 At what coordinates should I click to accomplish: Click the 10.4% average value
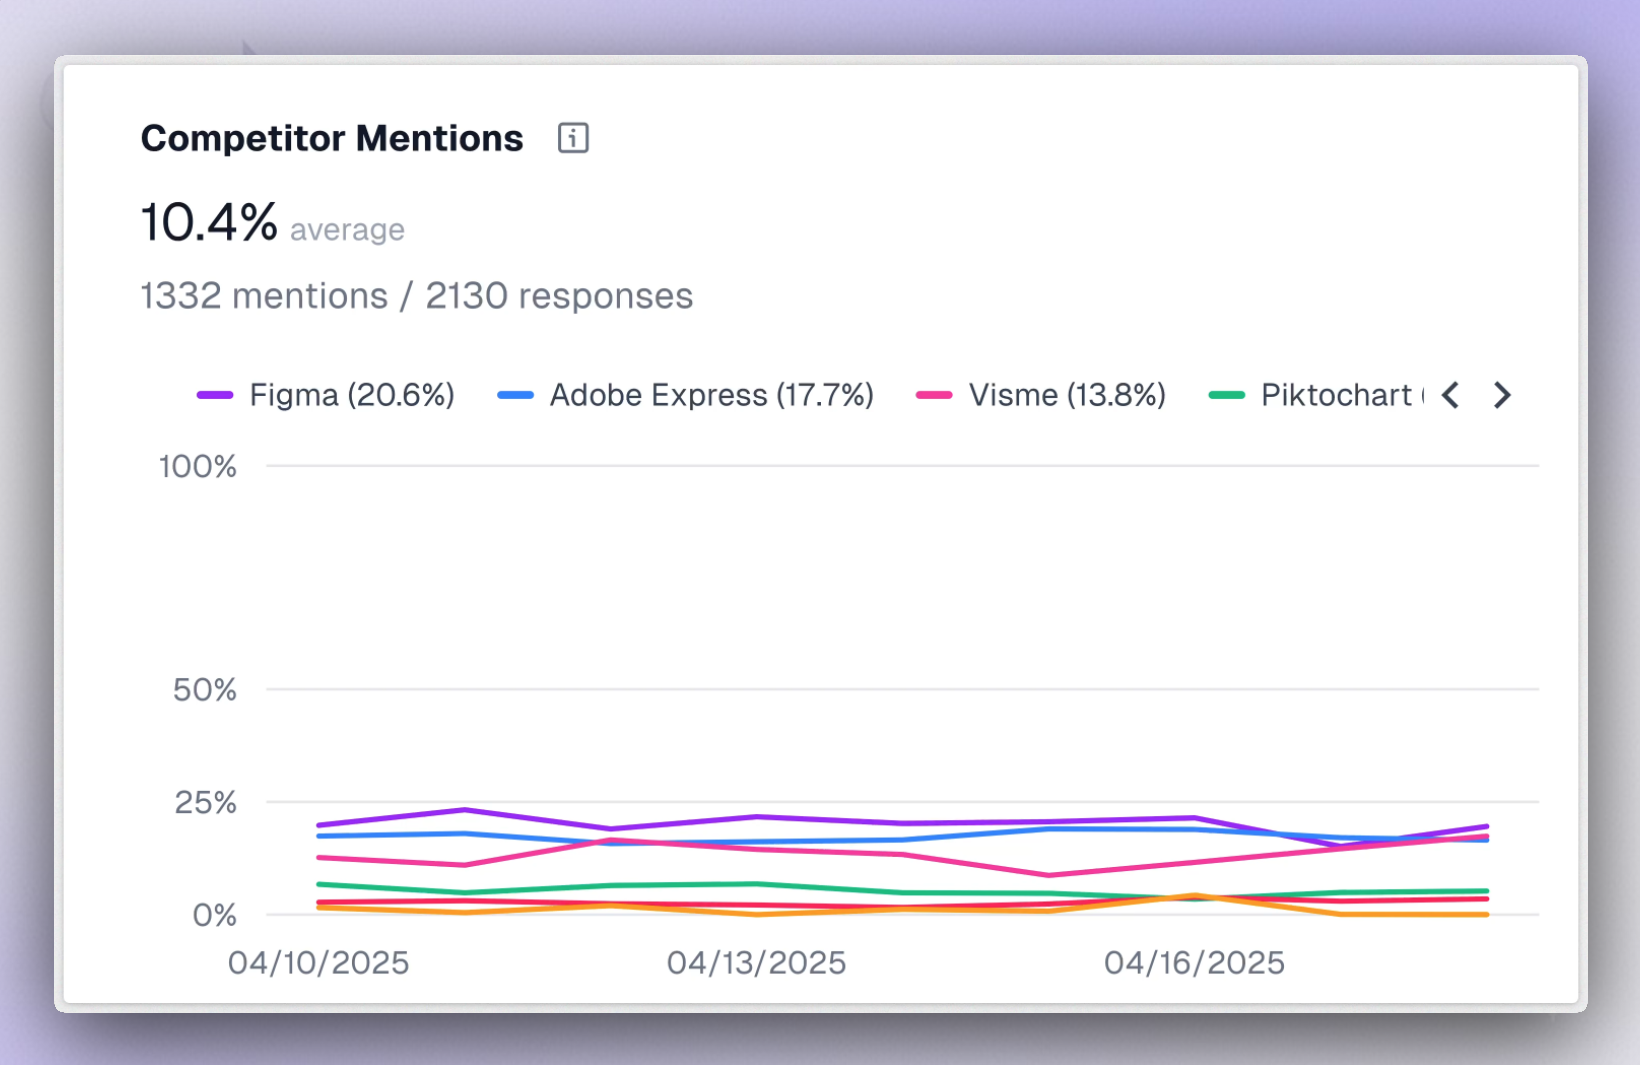point(209,222)
